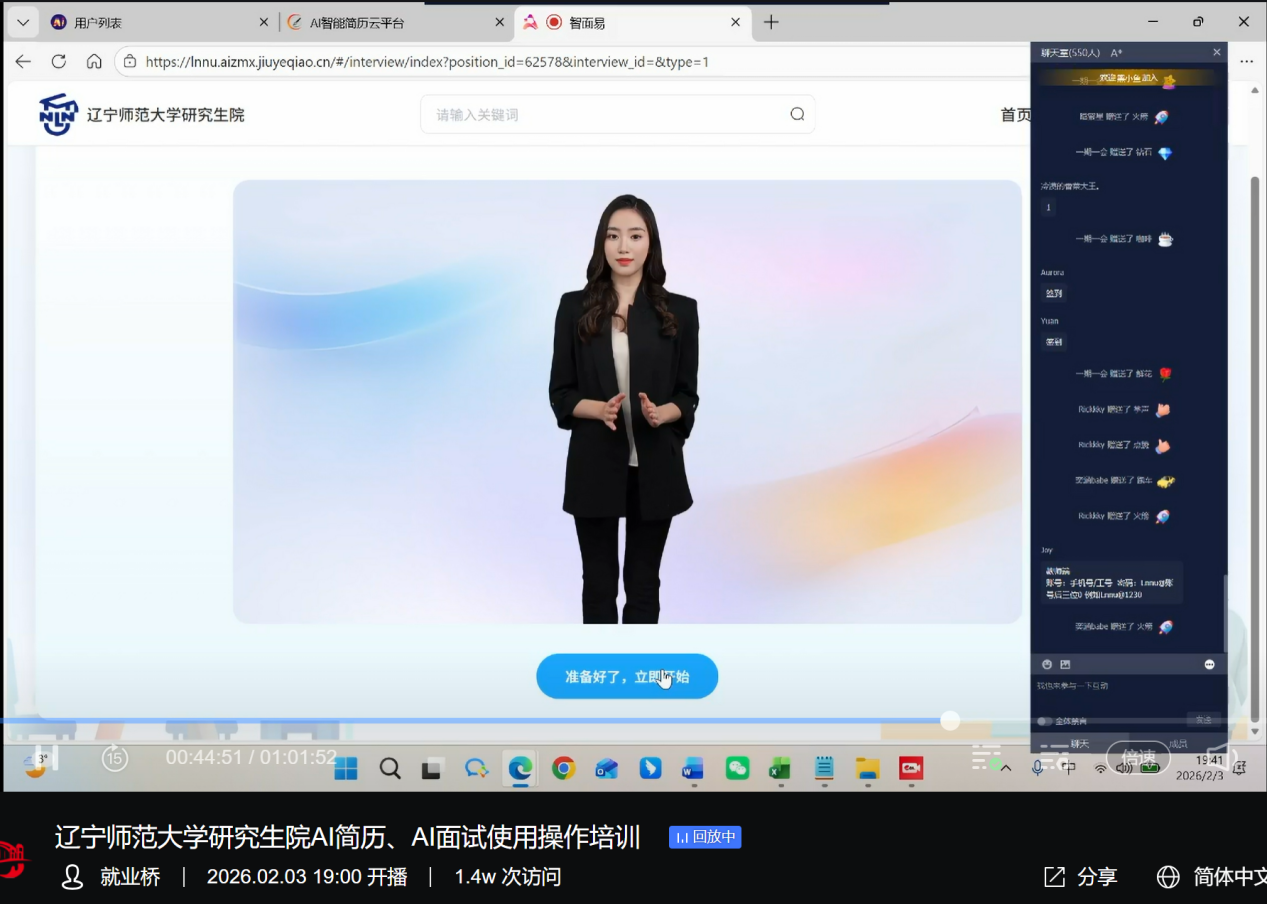Expand the system tray hidden icons arrow
The width and height of the screenshot is (1267, 904).
point(1006,768)
